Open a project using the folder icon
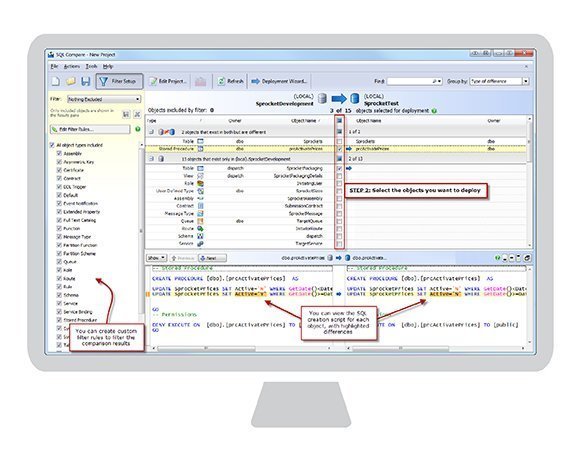 tap(71, 81)
